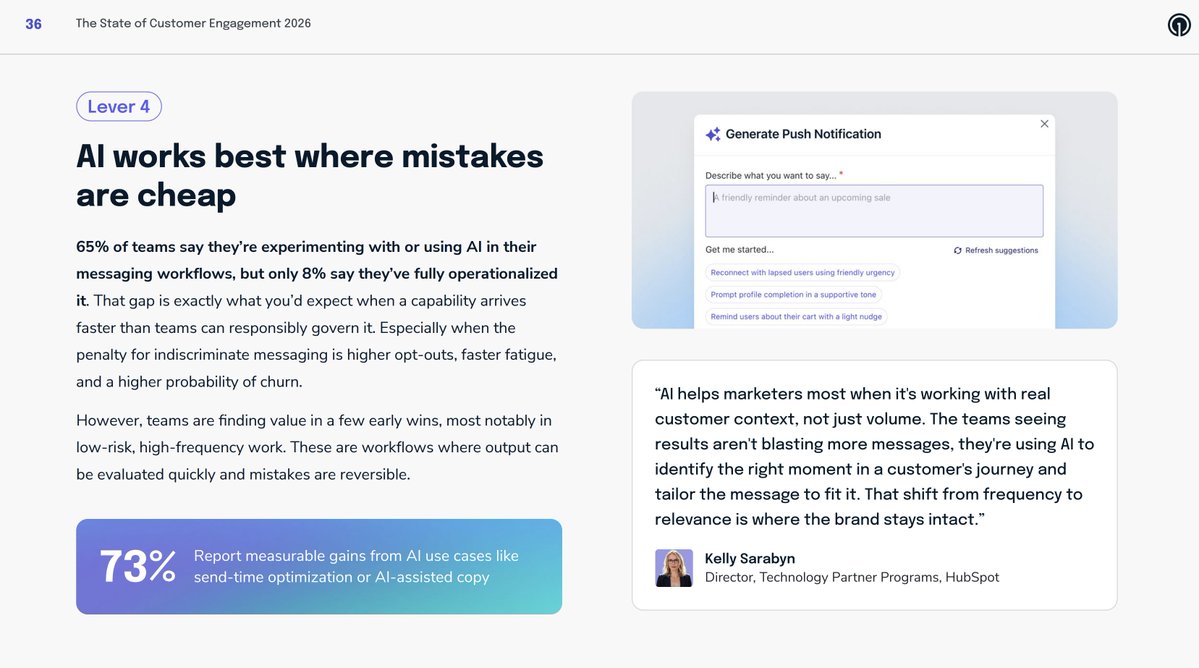Click the sparkle icon beside Generate Push Notification
Image resolution: width=1199 pixels, height=668 pixels.
coord(713,135)
